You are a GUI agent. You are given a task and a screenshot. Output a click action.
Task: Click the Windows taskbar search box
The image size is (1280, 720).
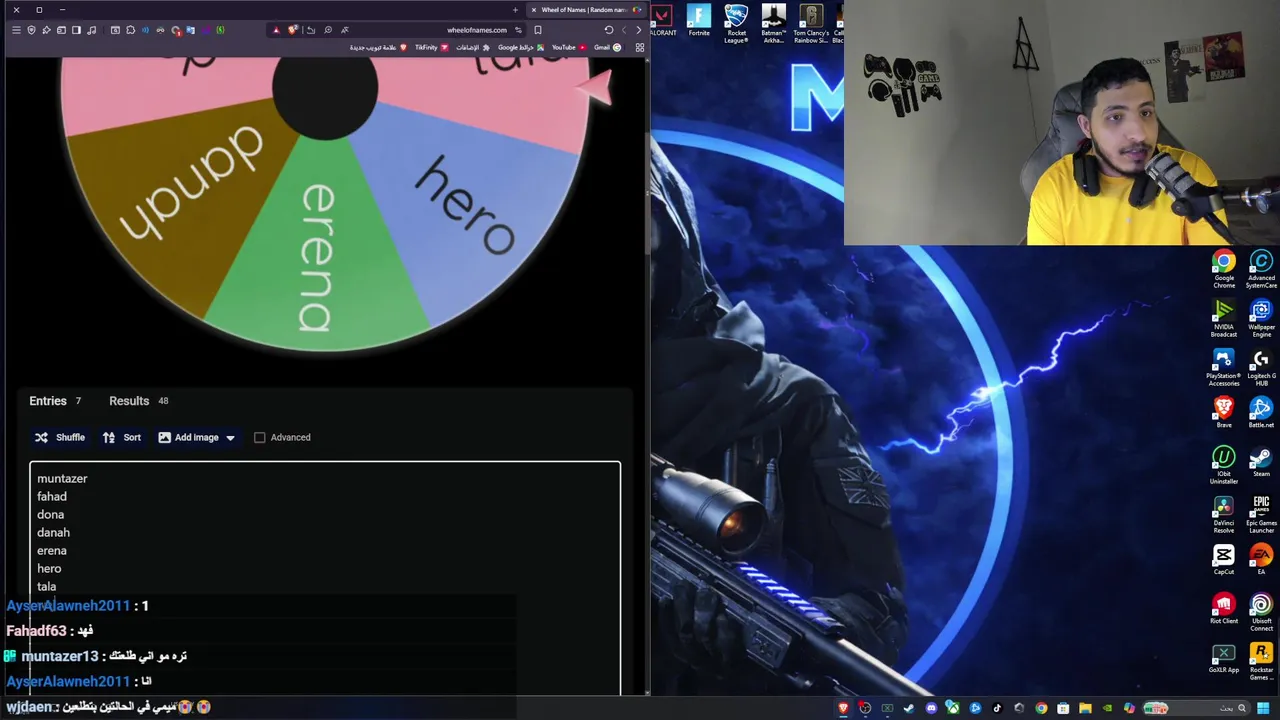(1197, 708)
